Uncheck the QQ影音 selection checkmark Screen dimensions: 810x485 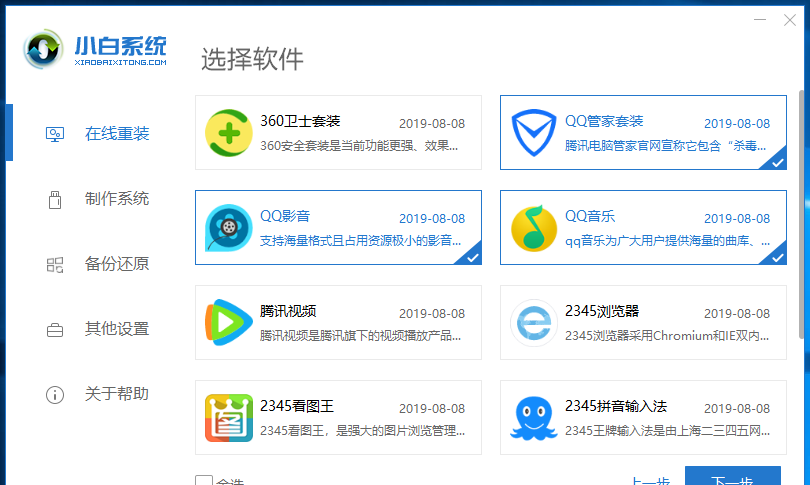pos(472,257)
